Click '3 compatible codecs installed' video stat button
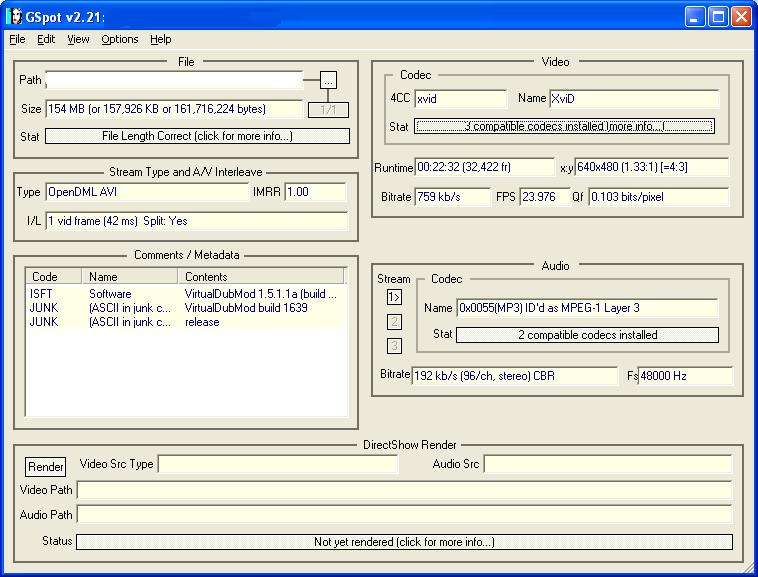The height and width of the screenshot is (577, 758). pyautogui.click(x=564, y=126)
